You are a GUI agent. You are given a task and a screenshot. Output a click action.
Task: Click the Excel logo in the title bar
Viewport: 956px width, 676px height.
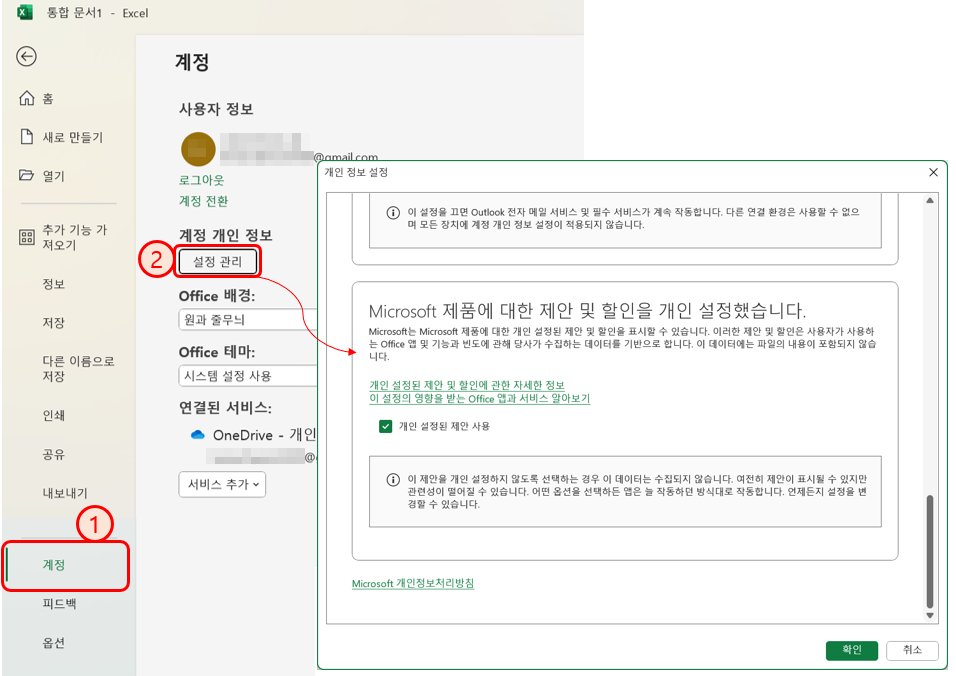(24, 12)
